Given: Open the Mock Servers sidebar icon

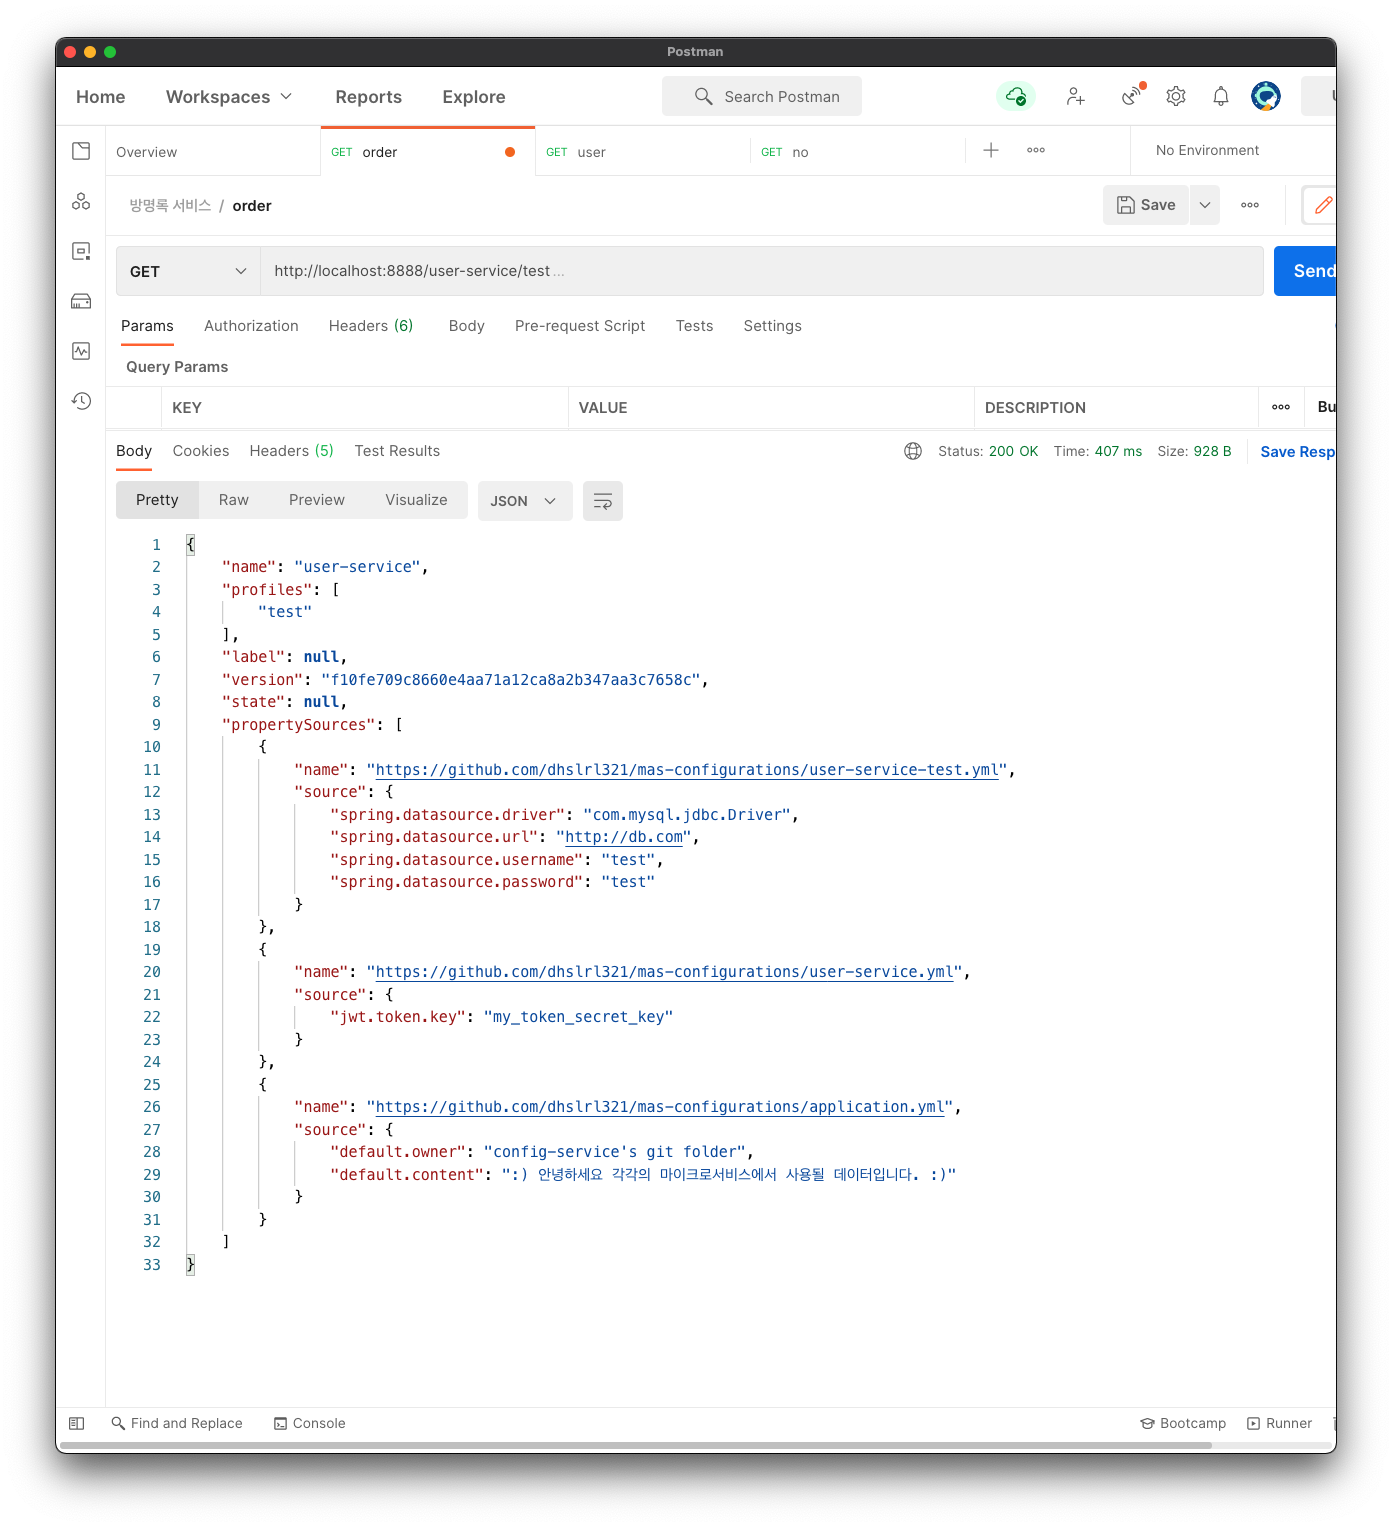Looking at the screenshot, I should (81, 301).
